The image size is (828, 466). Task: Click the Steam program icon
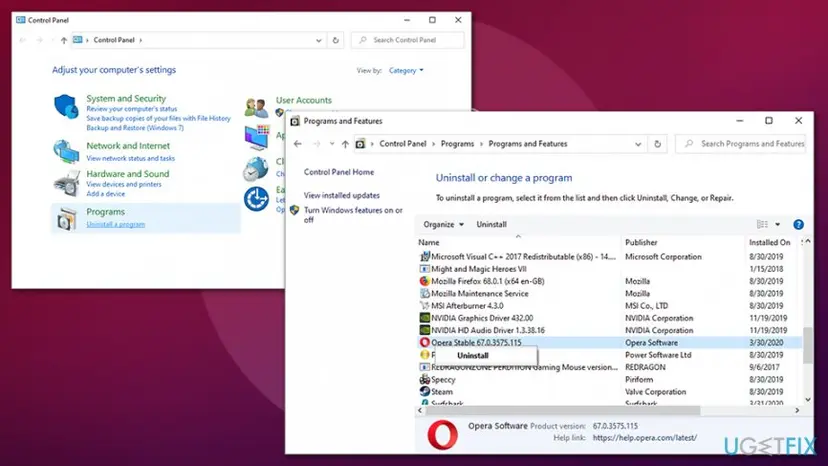point(425,392)
